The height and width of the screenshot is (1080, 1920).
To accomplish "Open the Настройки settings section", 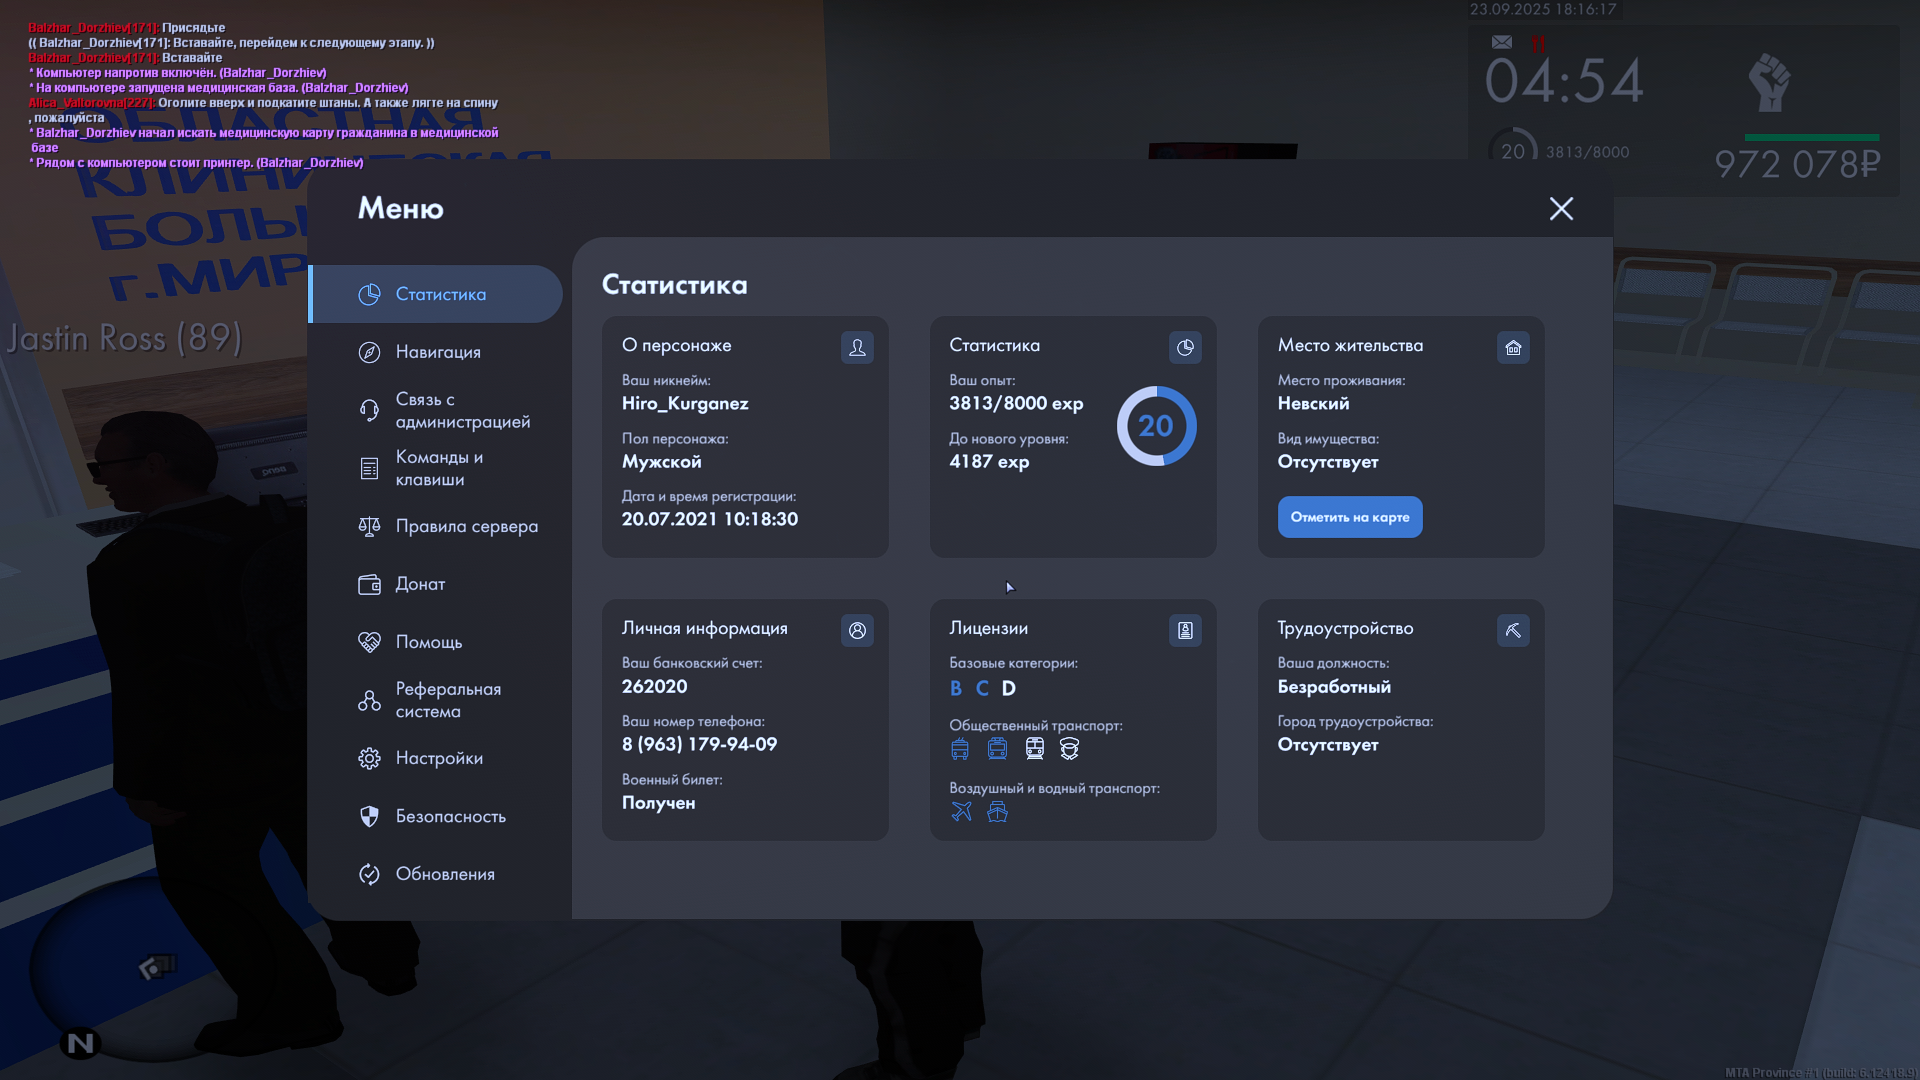I will [x=437, y=758].
